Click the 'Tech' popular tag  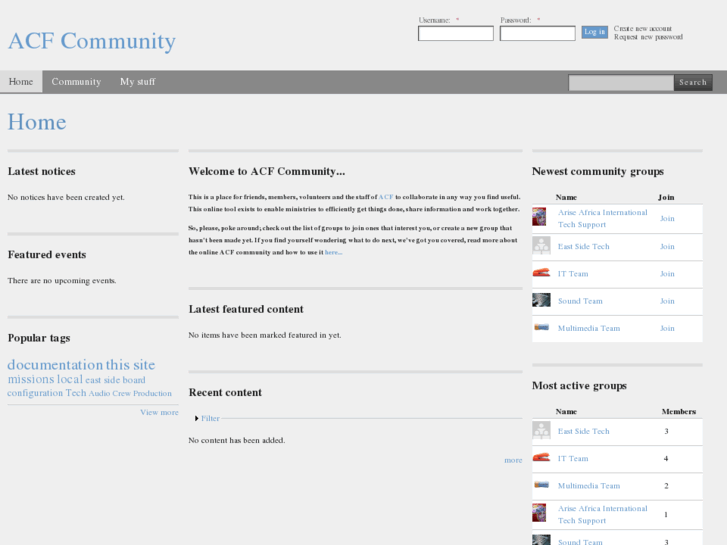pyautogui.click(x=75, y=393)
